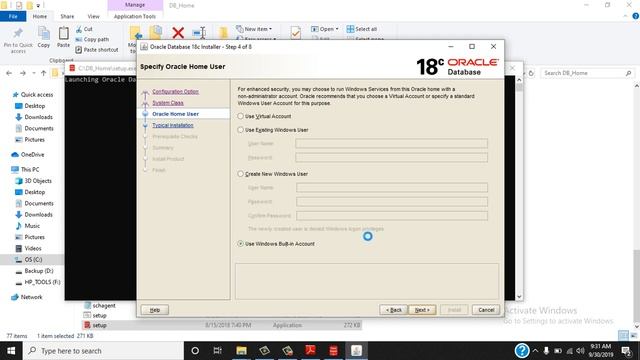Viewport: 640px width, 360px height.
Task: Open the Home ribbon tab
Action: click(40, 16)
